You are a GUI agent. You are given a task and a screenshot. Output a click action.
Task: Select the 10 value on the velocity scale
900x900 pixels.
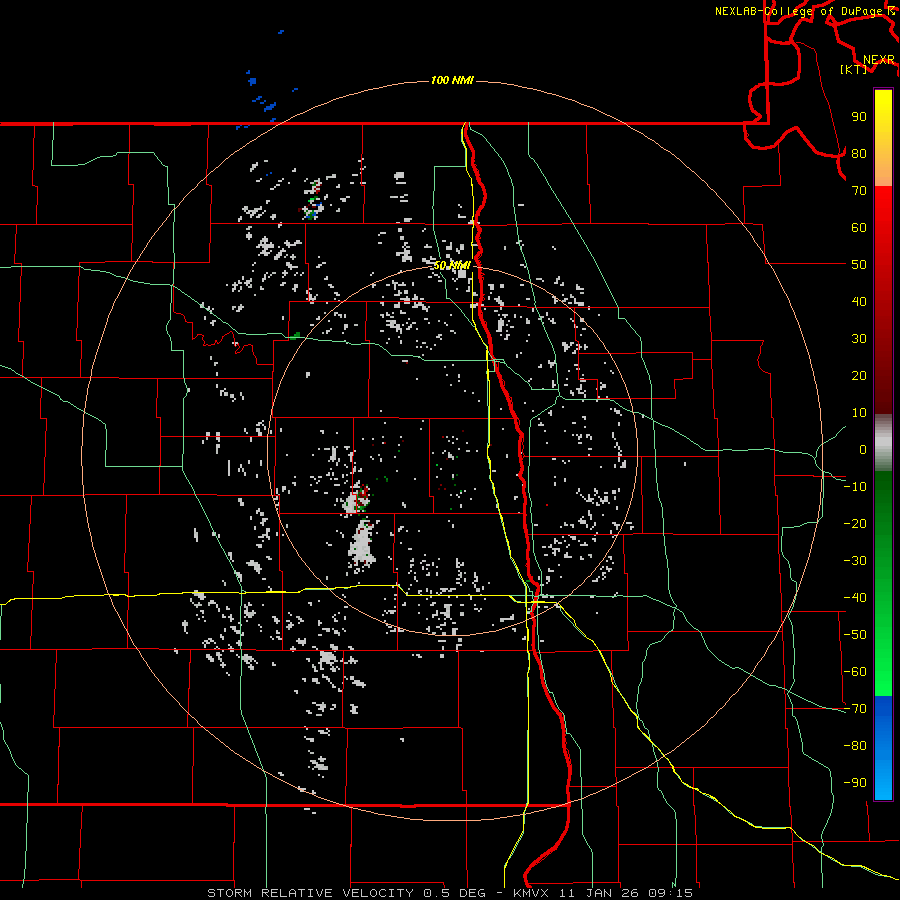coord(859,413)
